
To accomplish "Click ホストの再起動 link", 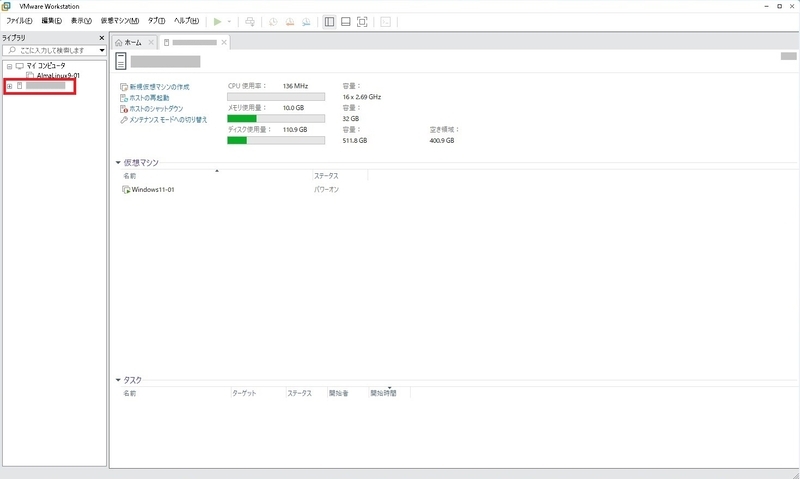I will pyautogui.click(x=149, y=97).
